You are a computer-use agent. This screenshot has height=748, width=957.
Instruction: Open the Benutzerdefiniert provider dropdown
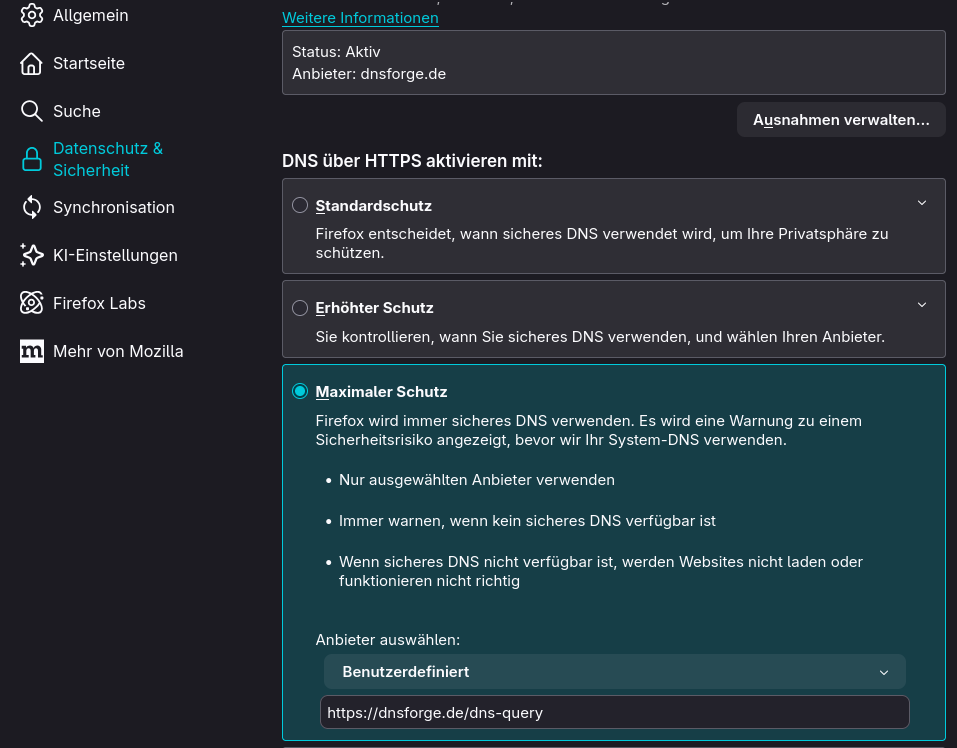615,672
